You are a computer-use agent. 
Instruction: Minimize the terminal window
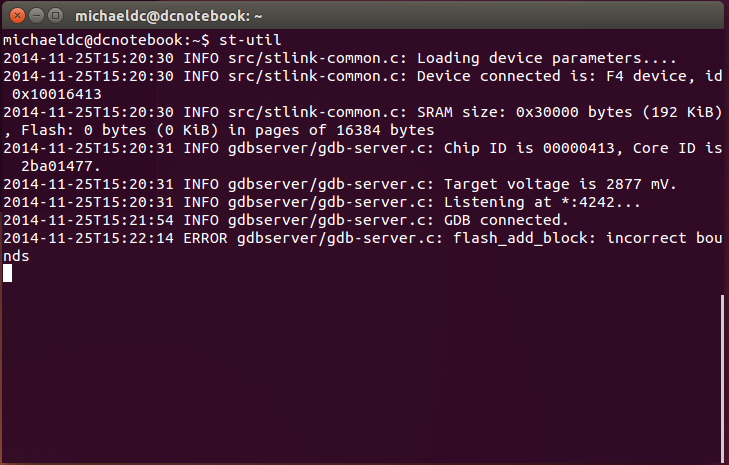point(33,15)
